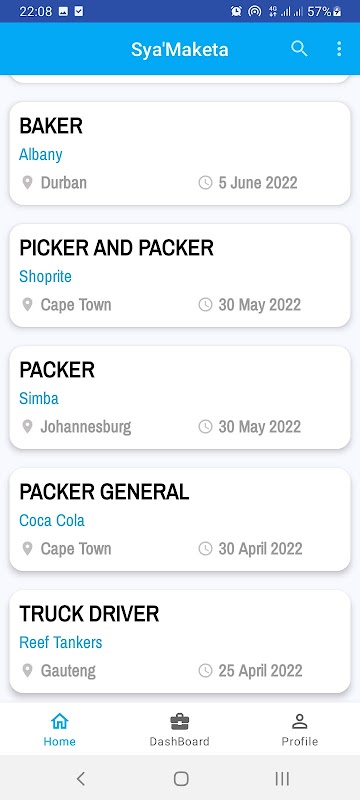Screen dimensions: 360x800
Task: Tap the Home house icon
Action: (x=60, y=721)
